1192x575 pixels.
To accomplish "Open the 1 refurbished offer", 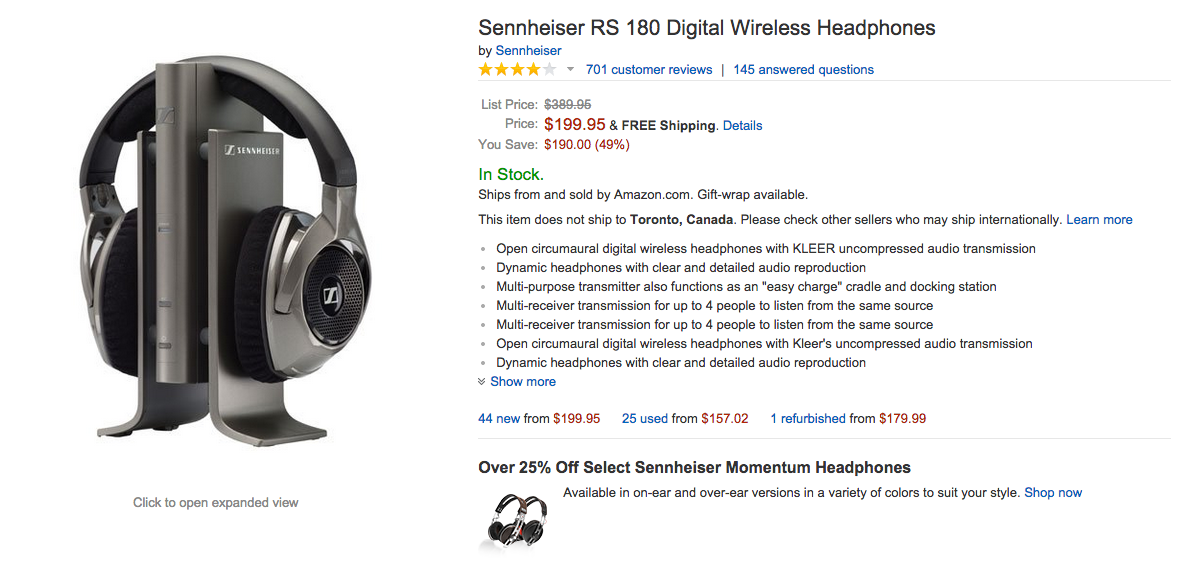I will point(808,419).
